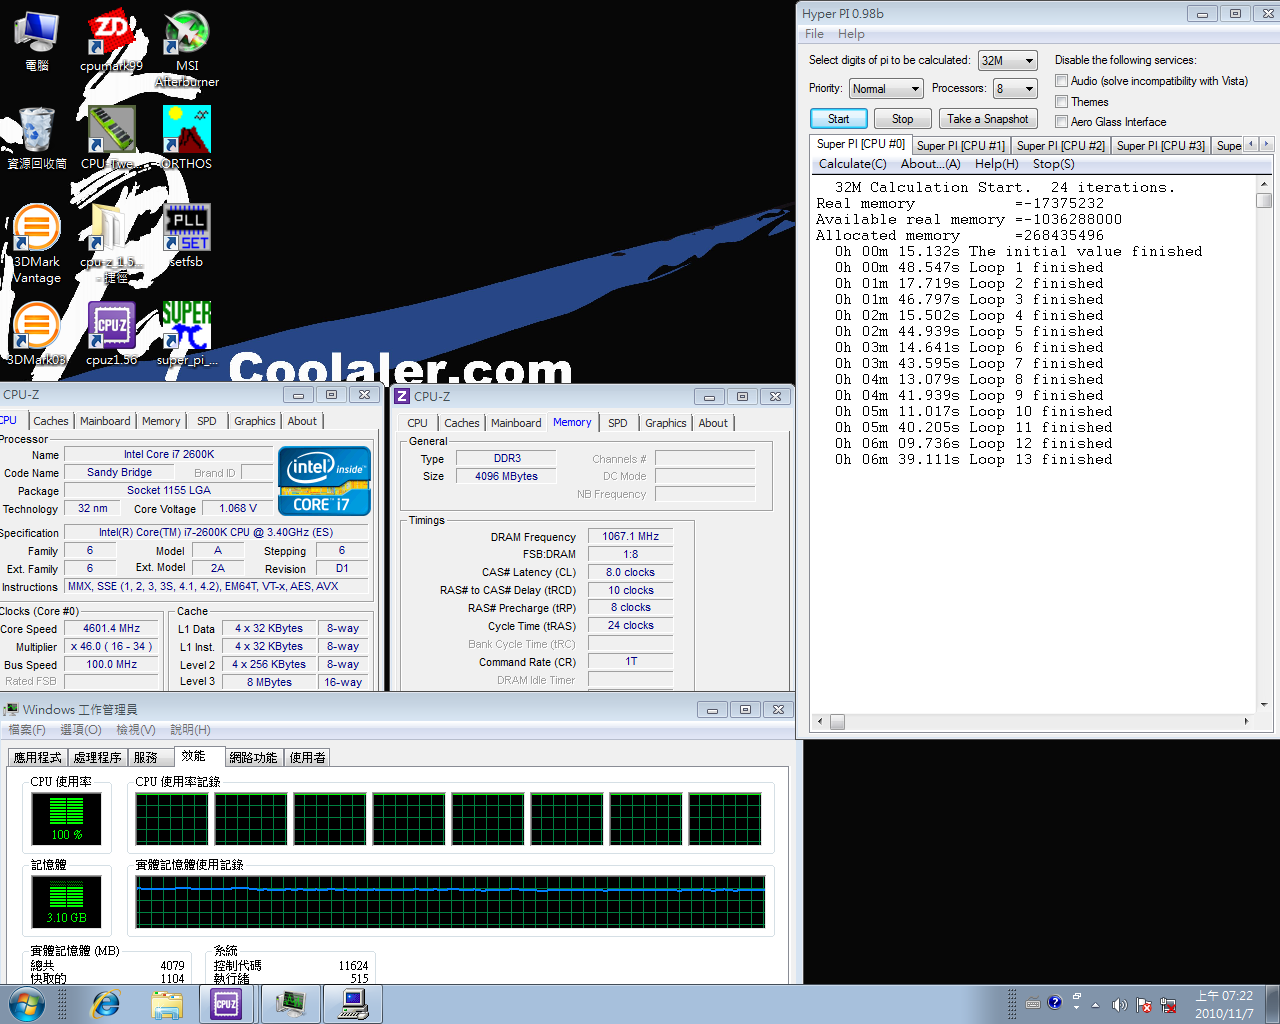This screenshot has height=1024, width=1280.
Task: Click the taskbar clock showing 07:22
Action: coord(1224,1004)
